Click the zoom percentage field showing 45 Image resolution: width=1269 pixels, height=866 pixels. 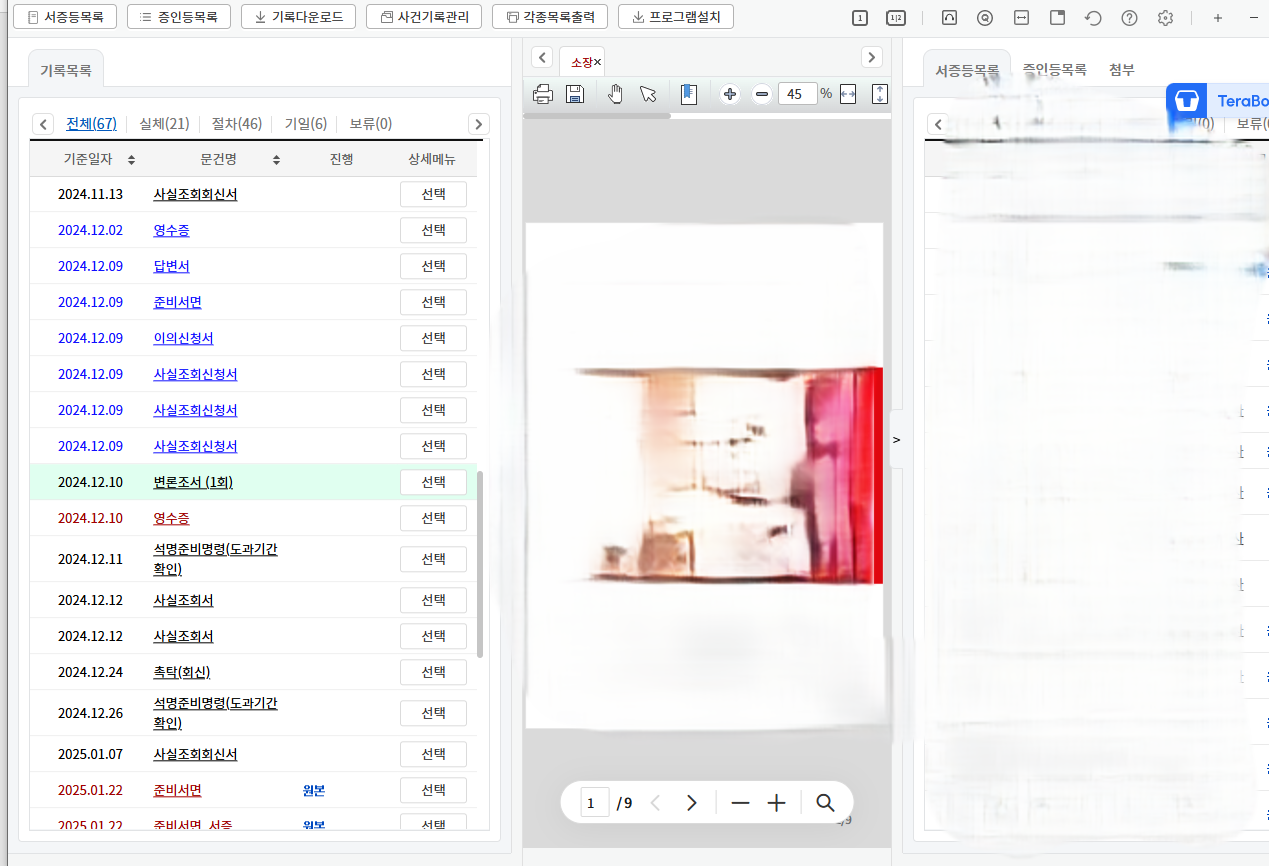click(x=797, y=94)
